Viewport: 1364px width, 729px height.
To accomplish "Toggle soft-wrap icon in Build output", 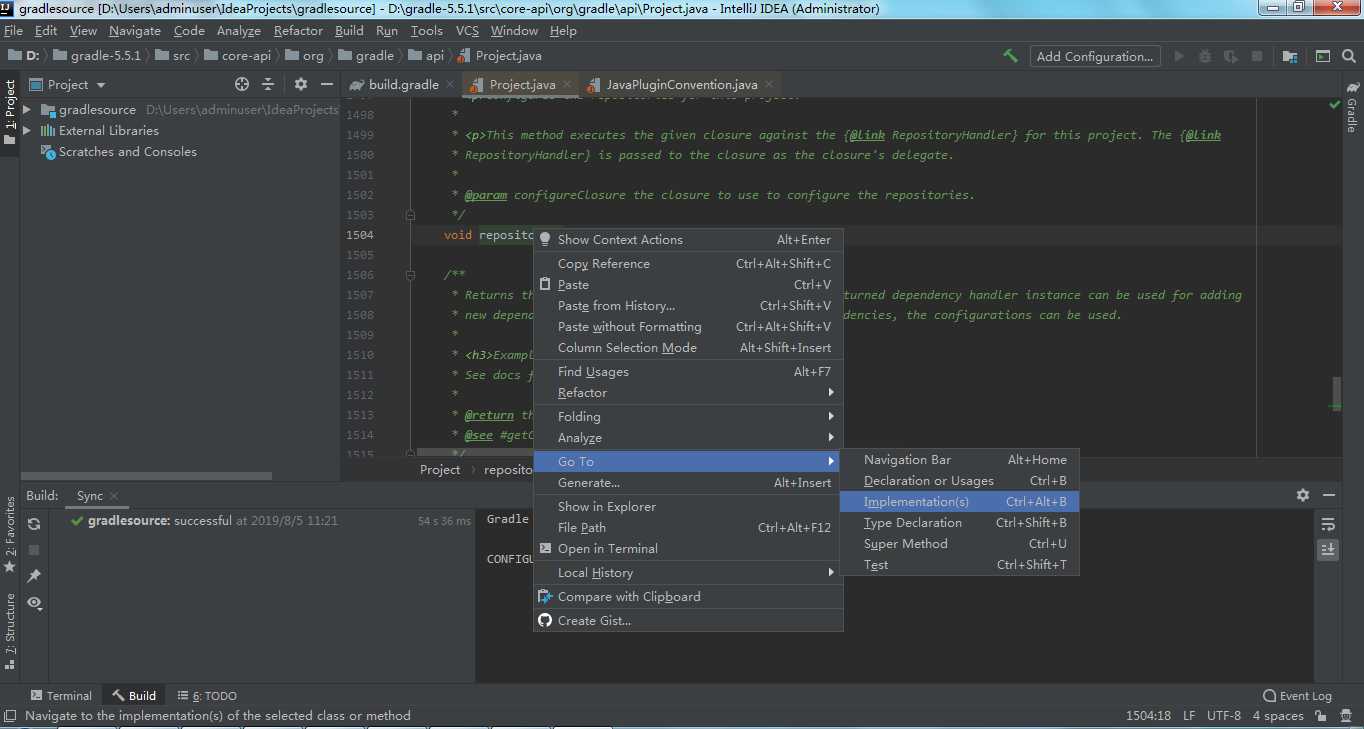I will click(x=1328, y=524).
